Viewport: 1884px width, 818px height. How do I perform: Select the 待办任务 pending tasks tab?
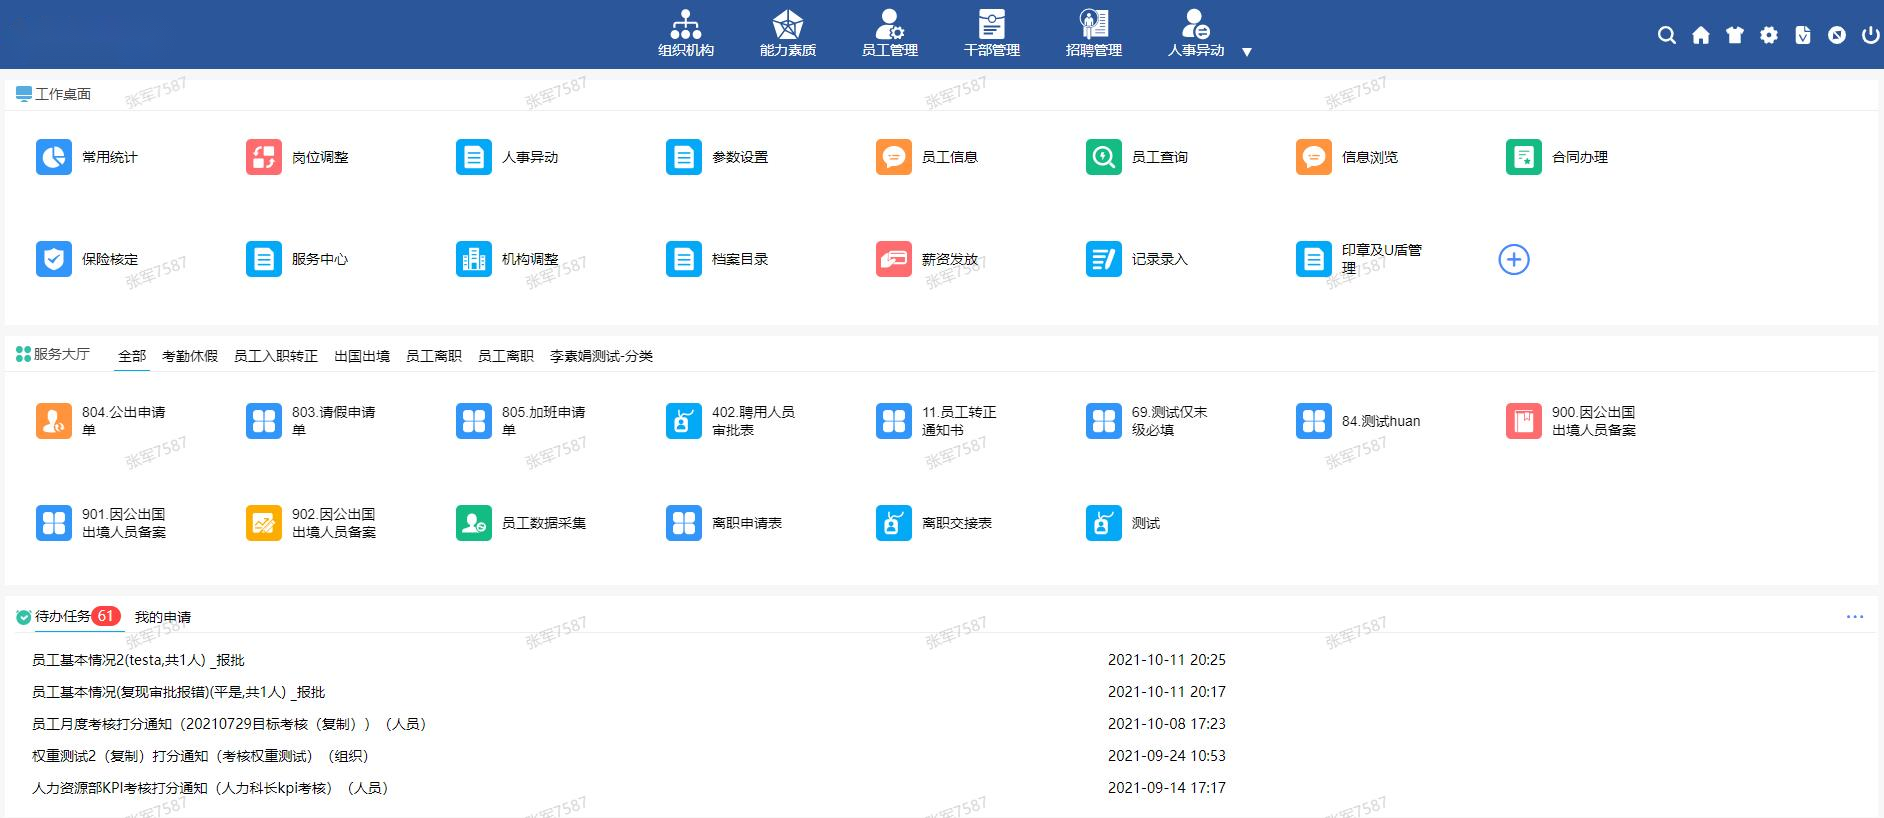click(62, 616)
